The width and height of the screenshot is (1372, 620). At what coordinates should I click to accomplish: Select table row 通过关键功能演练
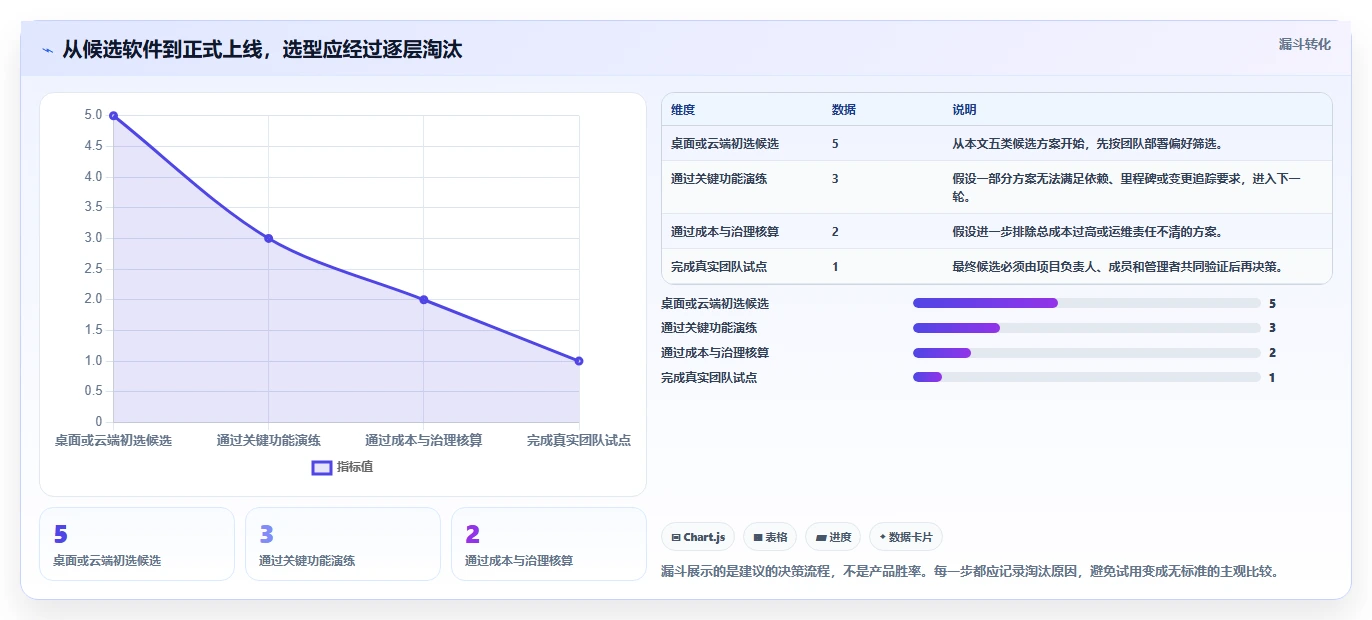coord(997,187)
